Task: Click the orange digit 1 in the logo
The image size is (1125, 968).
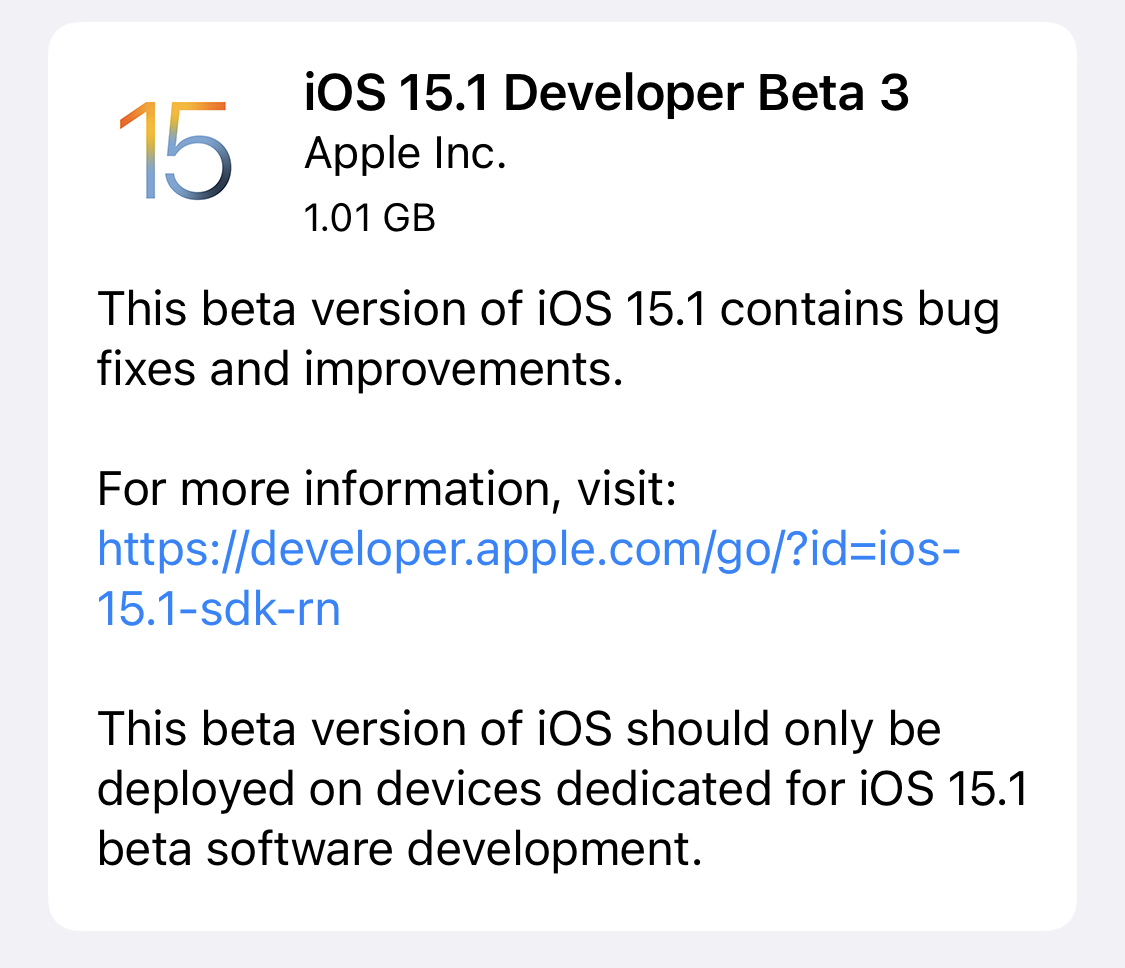Action: click(x=138, y=149)
